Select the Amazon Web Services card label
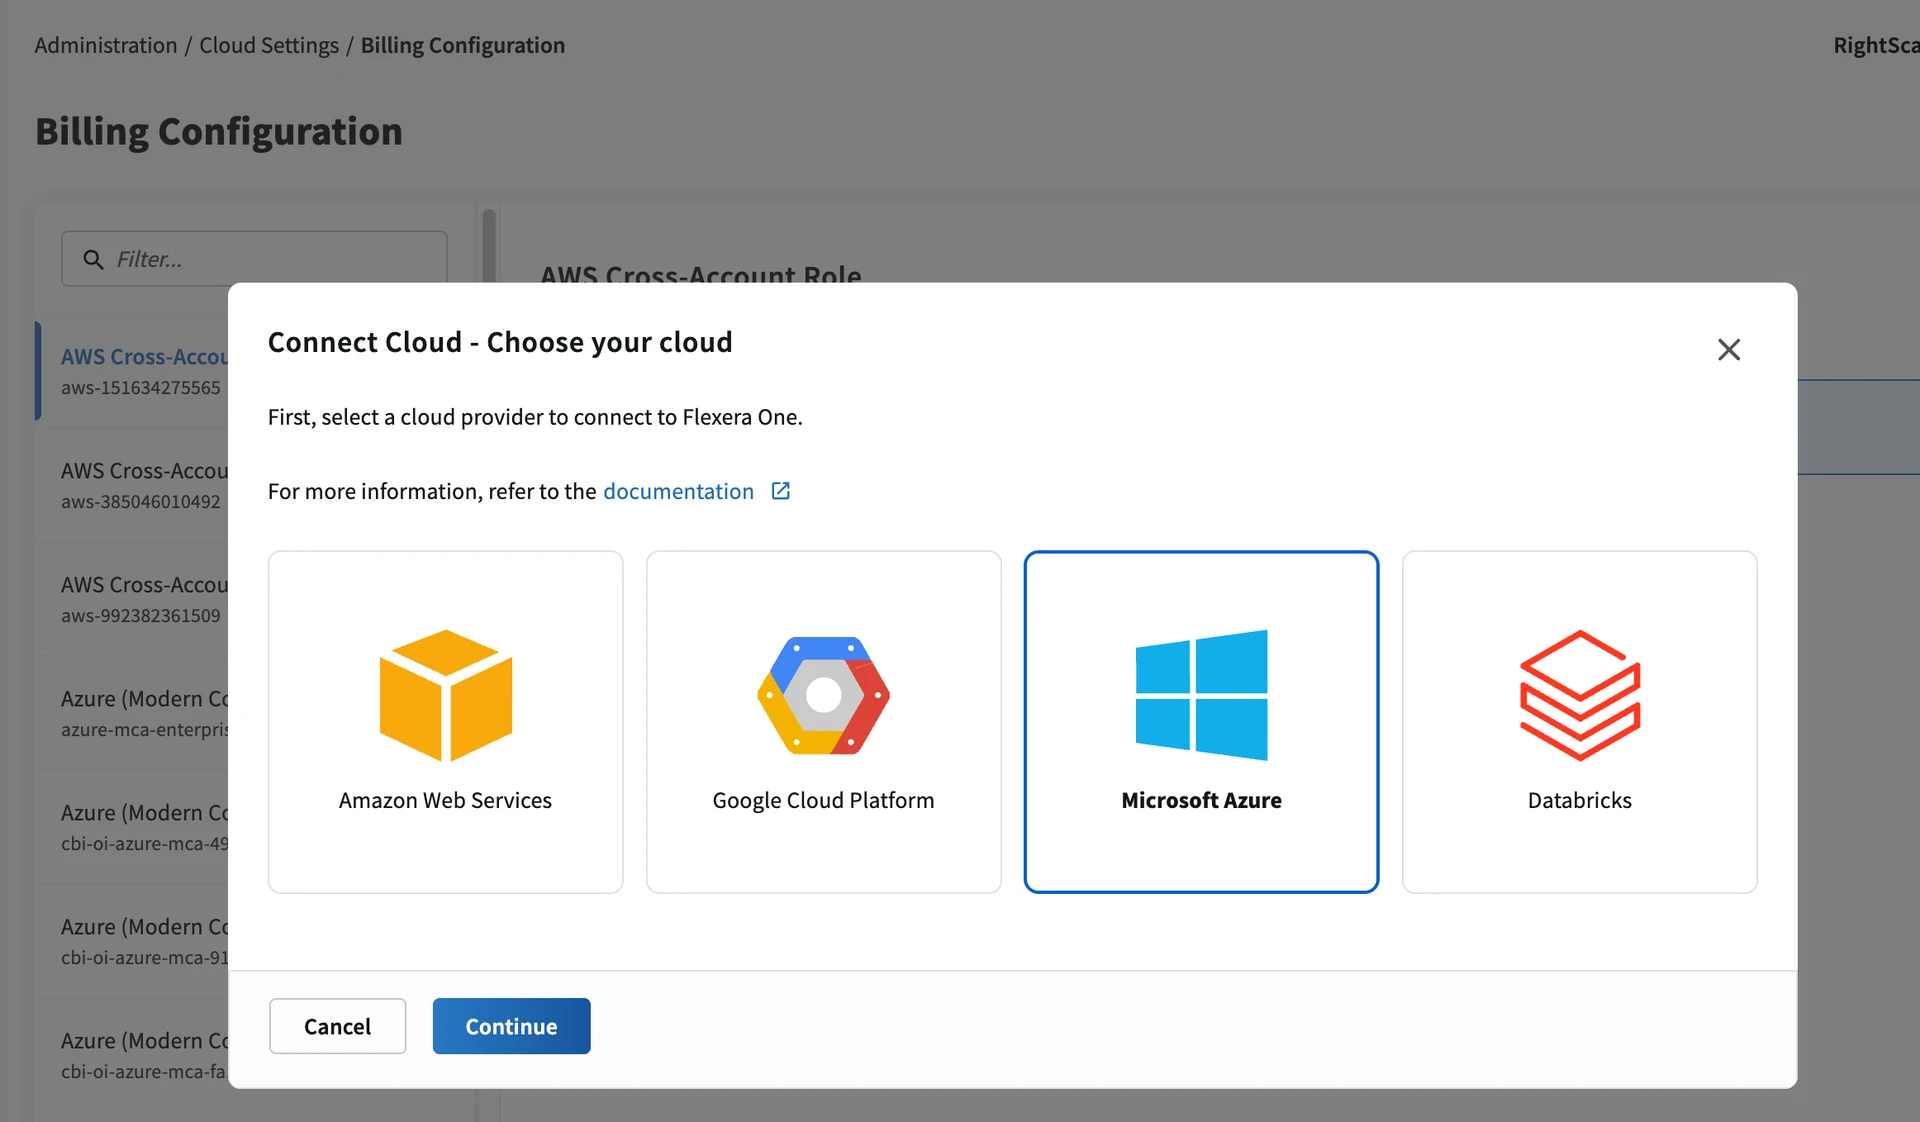This screenshot has height=1122, width=1920. coord(445,800)
